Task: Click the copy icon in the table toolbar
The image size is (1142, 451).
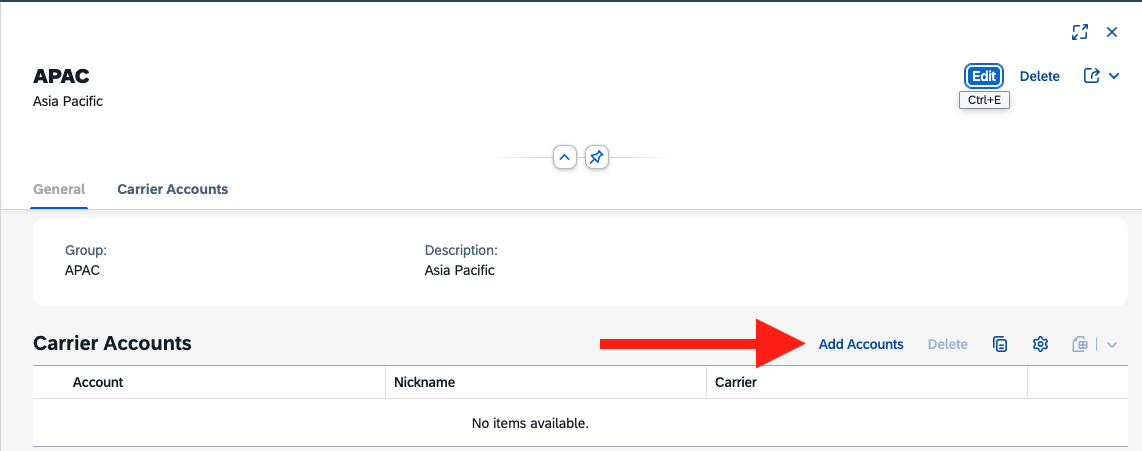Action: click(x=1000, y=345)
